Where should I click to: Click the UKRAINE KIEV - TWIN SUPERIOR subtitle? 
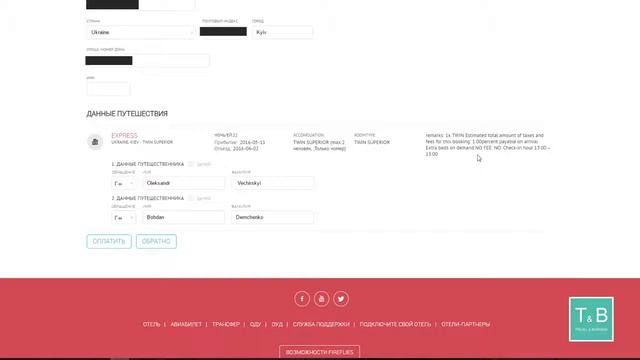click(x=142, y=142)
